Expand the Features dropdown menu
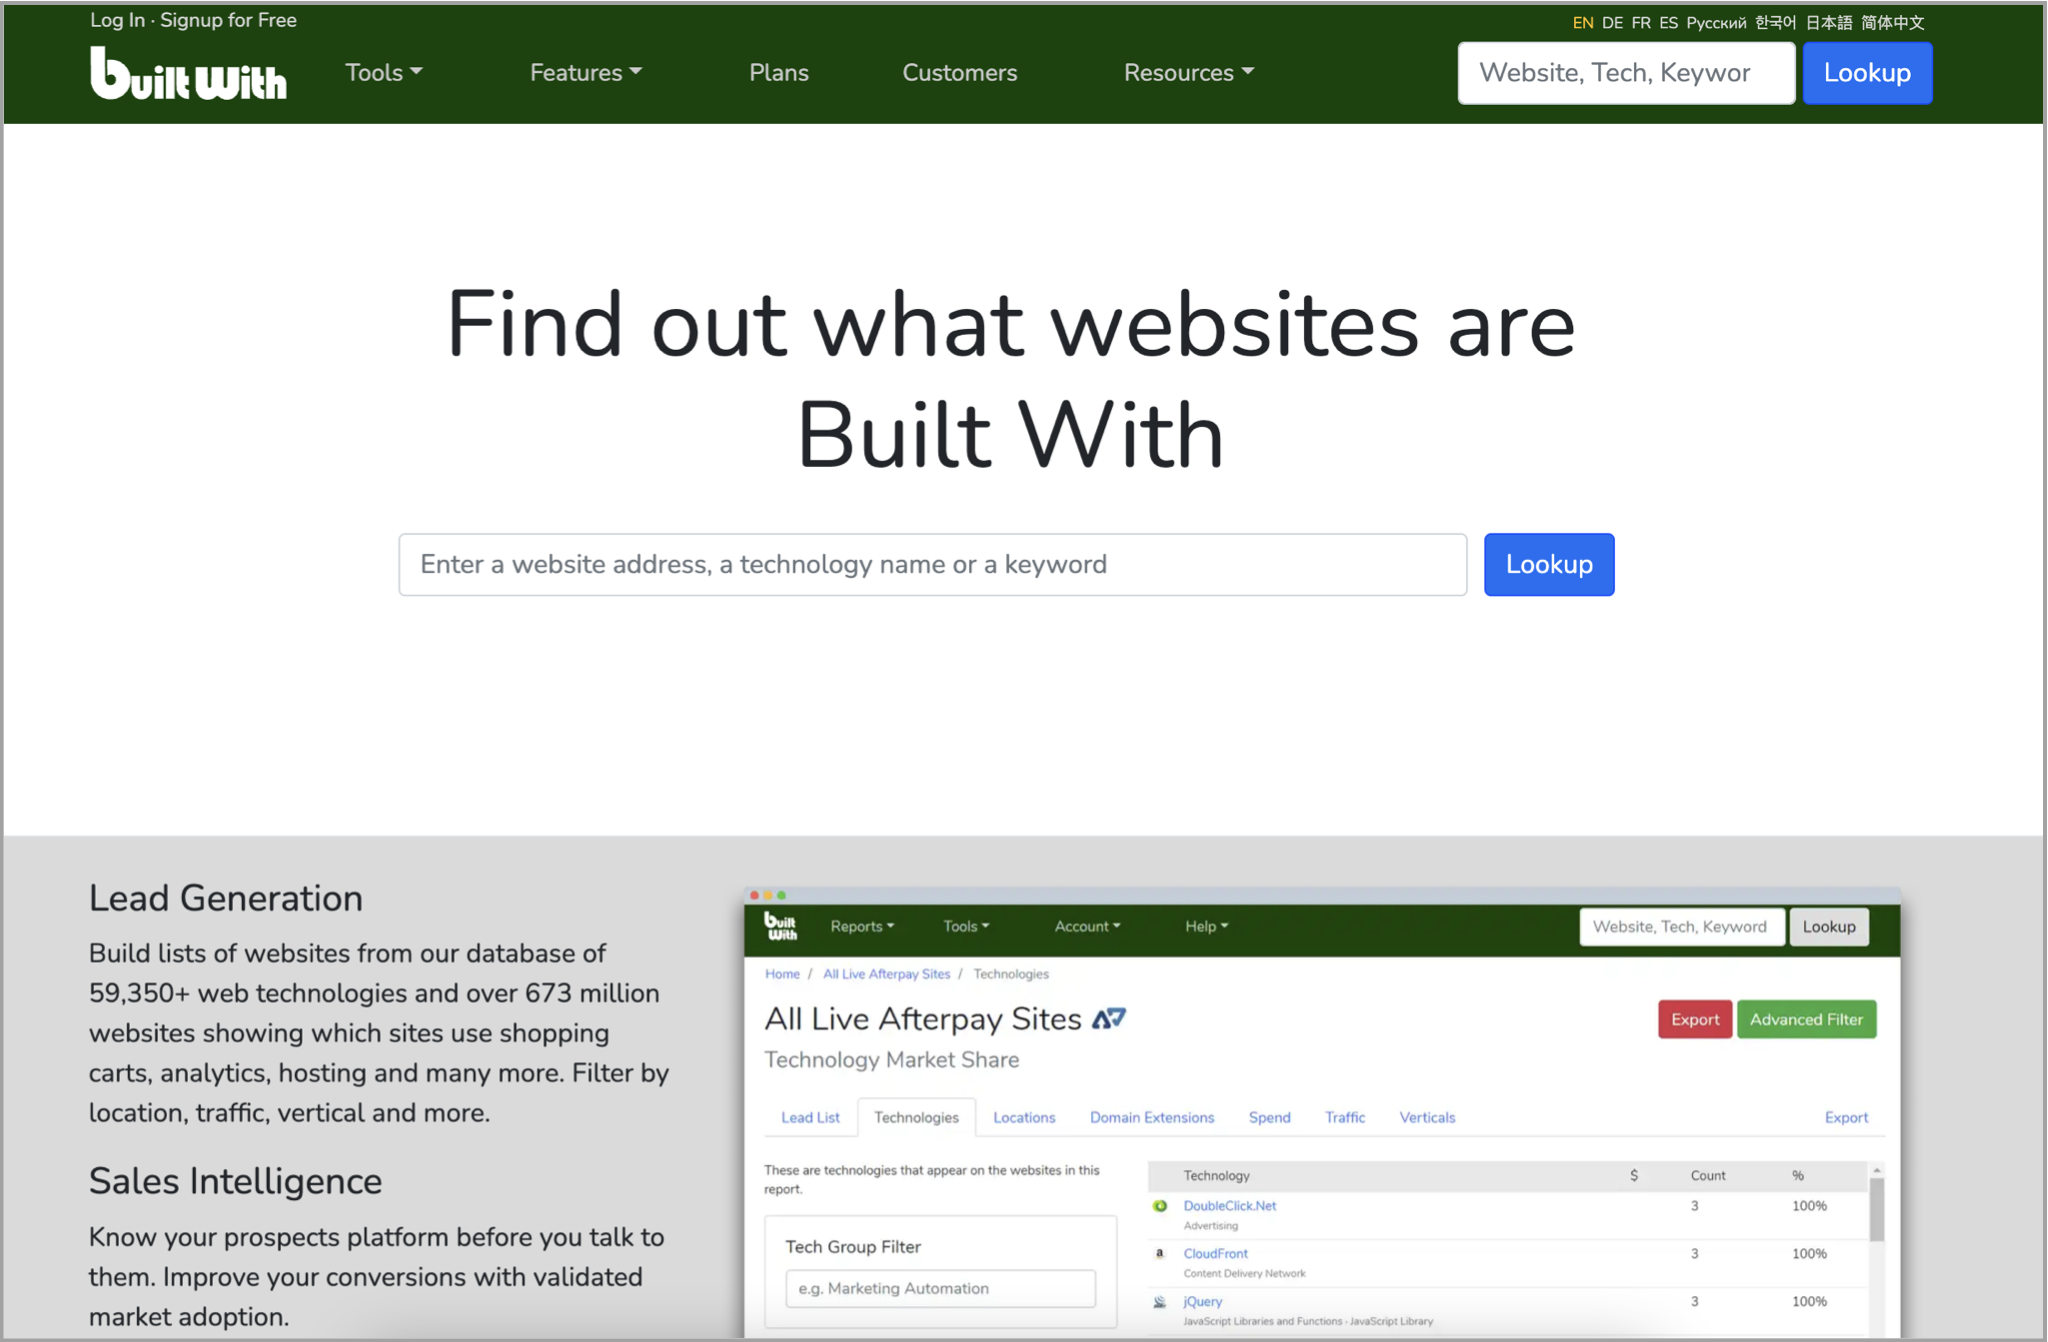 coord(585,73)
